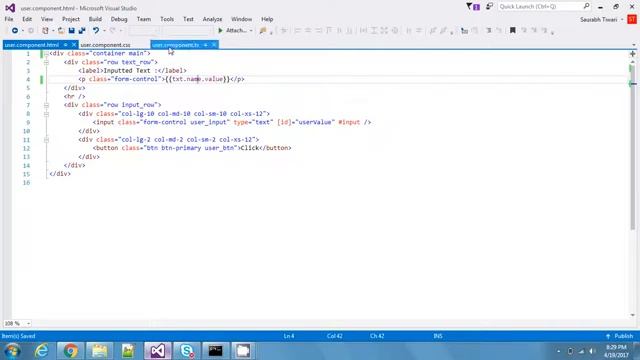Open the Analyze menu

coord(212,19)
